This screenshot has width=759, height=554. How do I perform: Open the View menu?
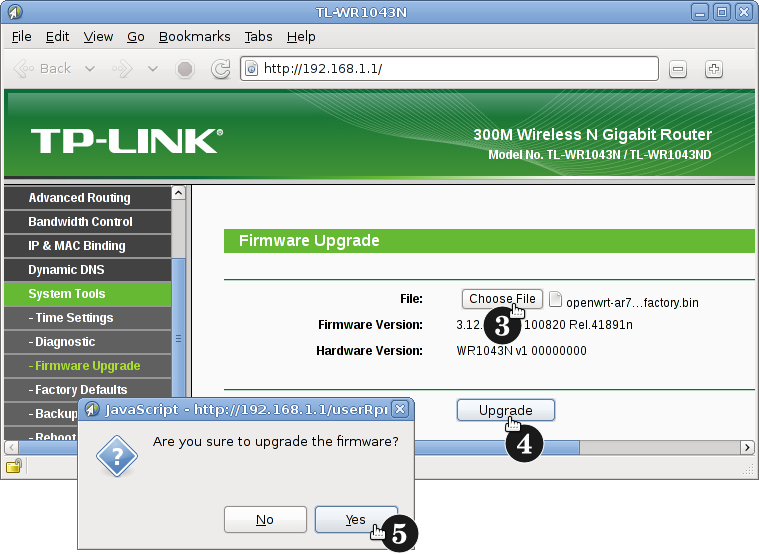pos(98,37)
